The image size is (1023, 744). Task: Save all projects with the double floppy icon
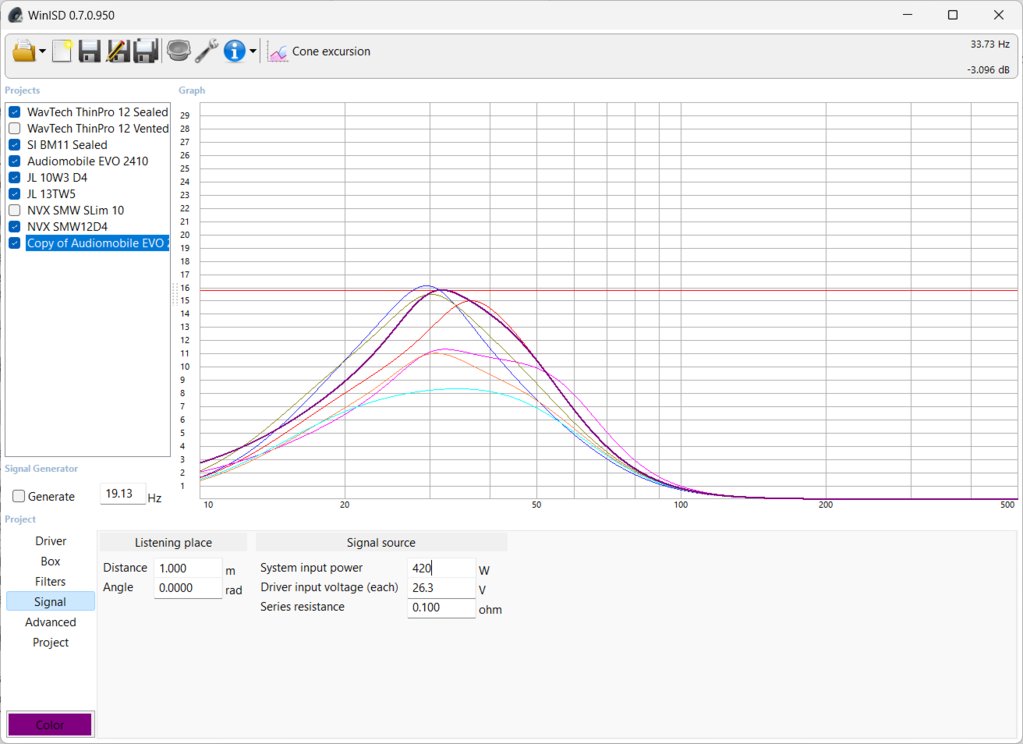coord(145,51)
